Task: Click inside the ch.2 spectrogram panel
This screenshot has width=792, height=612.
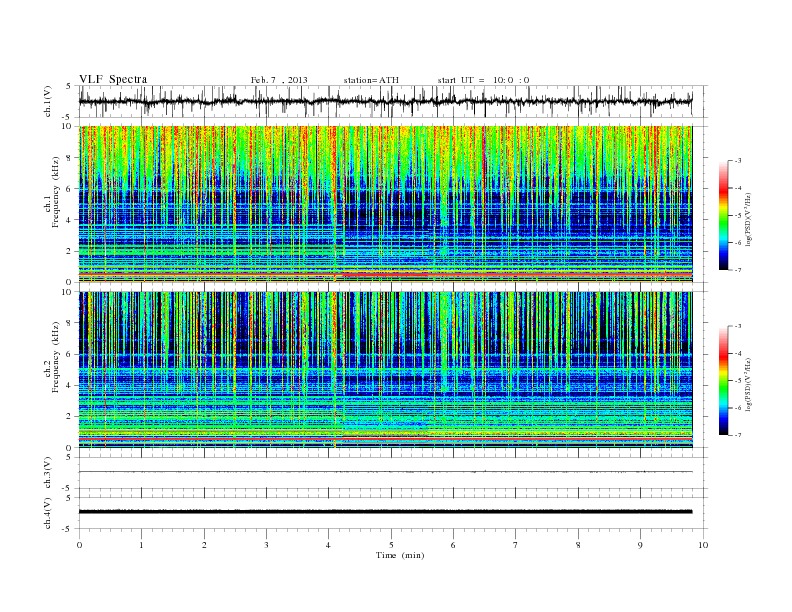Action: pyautogui.click(x=386, y=370)
